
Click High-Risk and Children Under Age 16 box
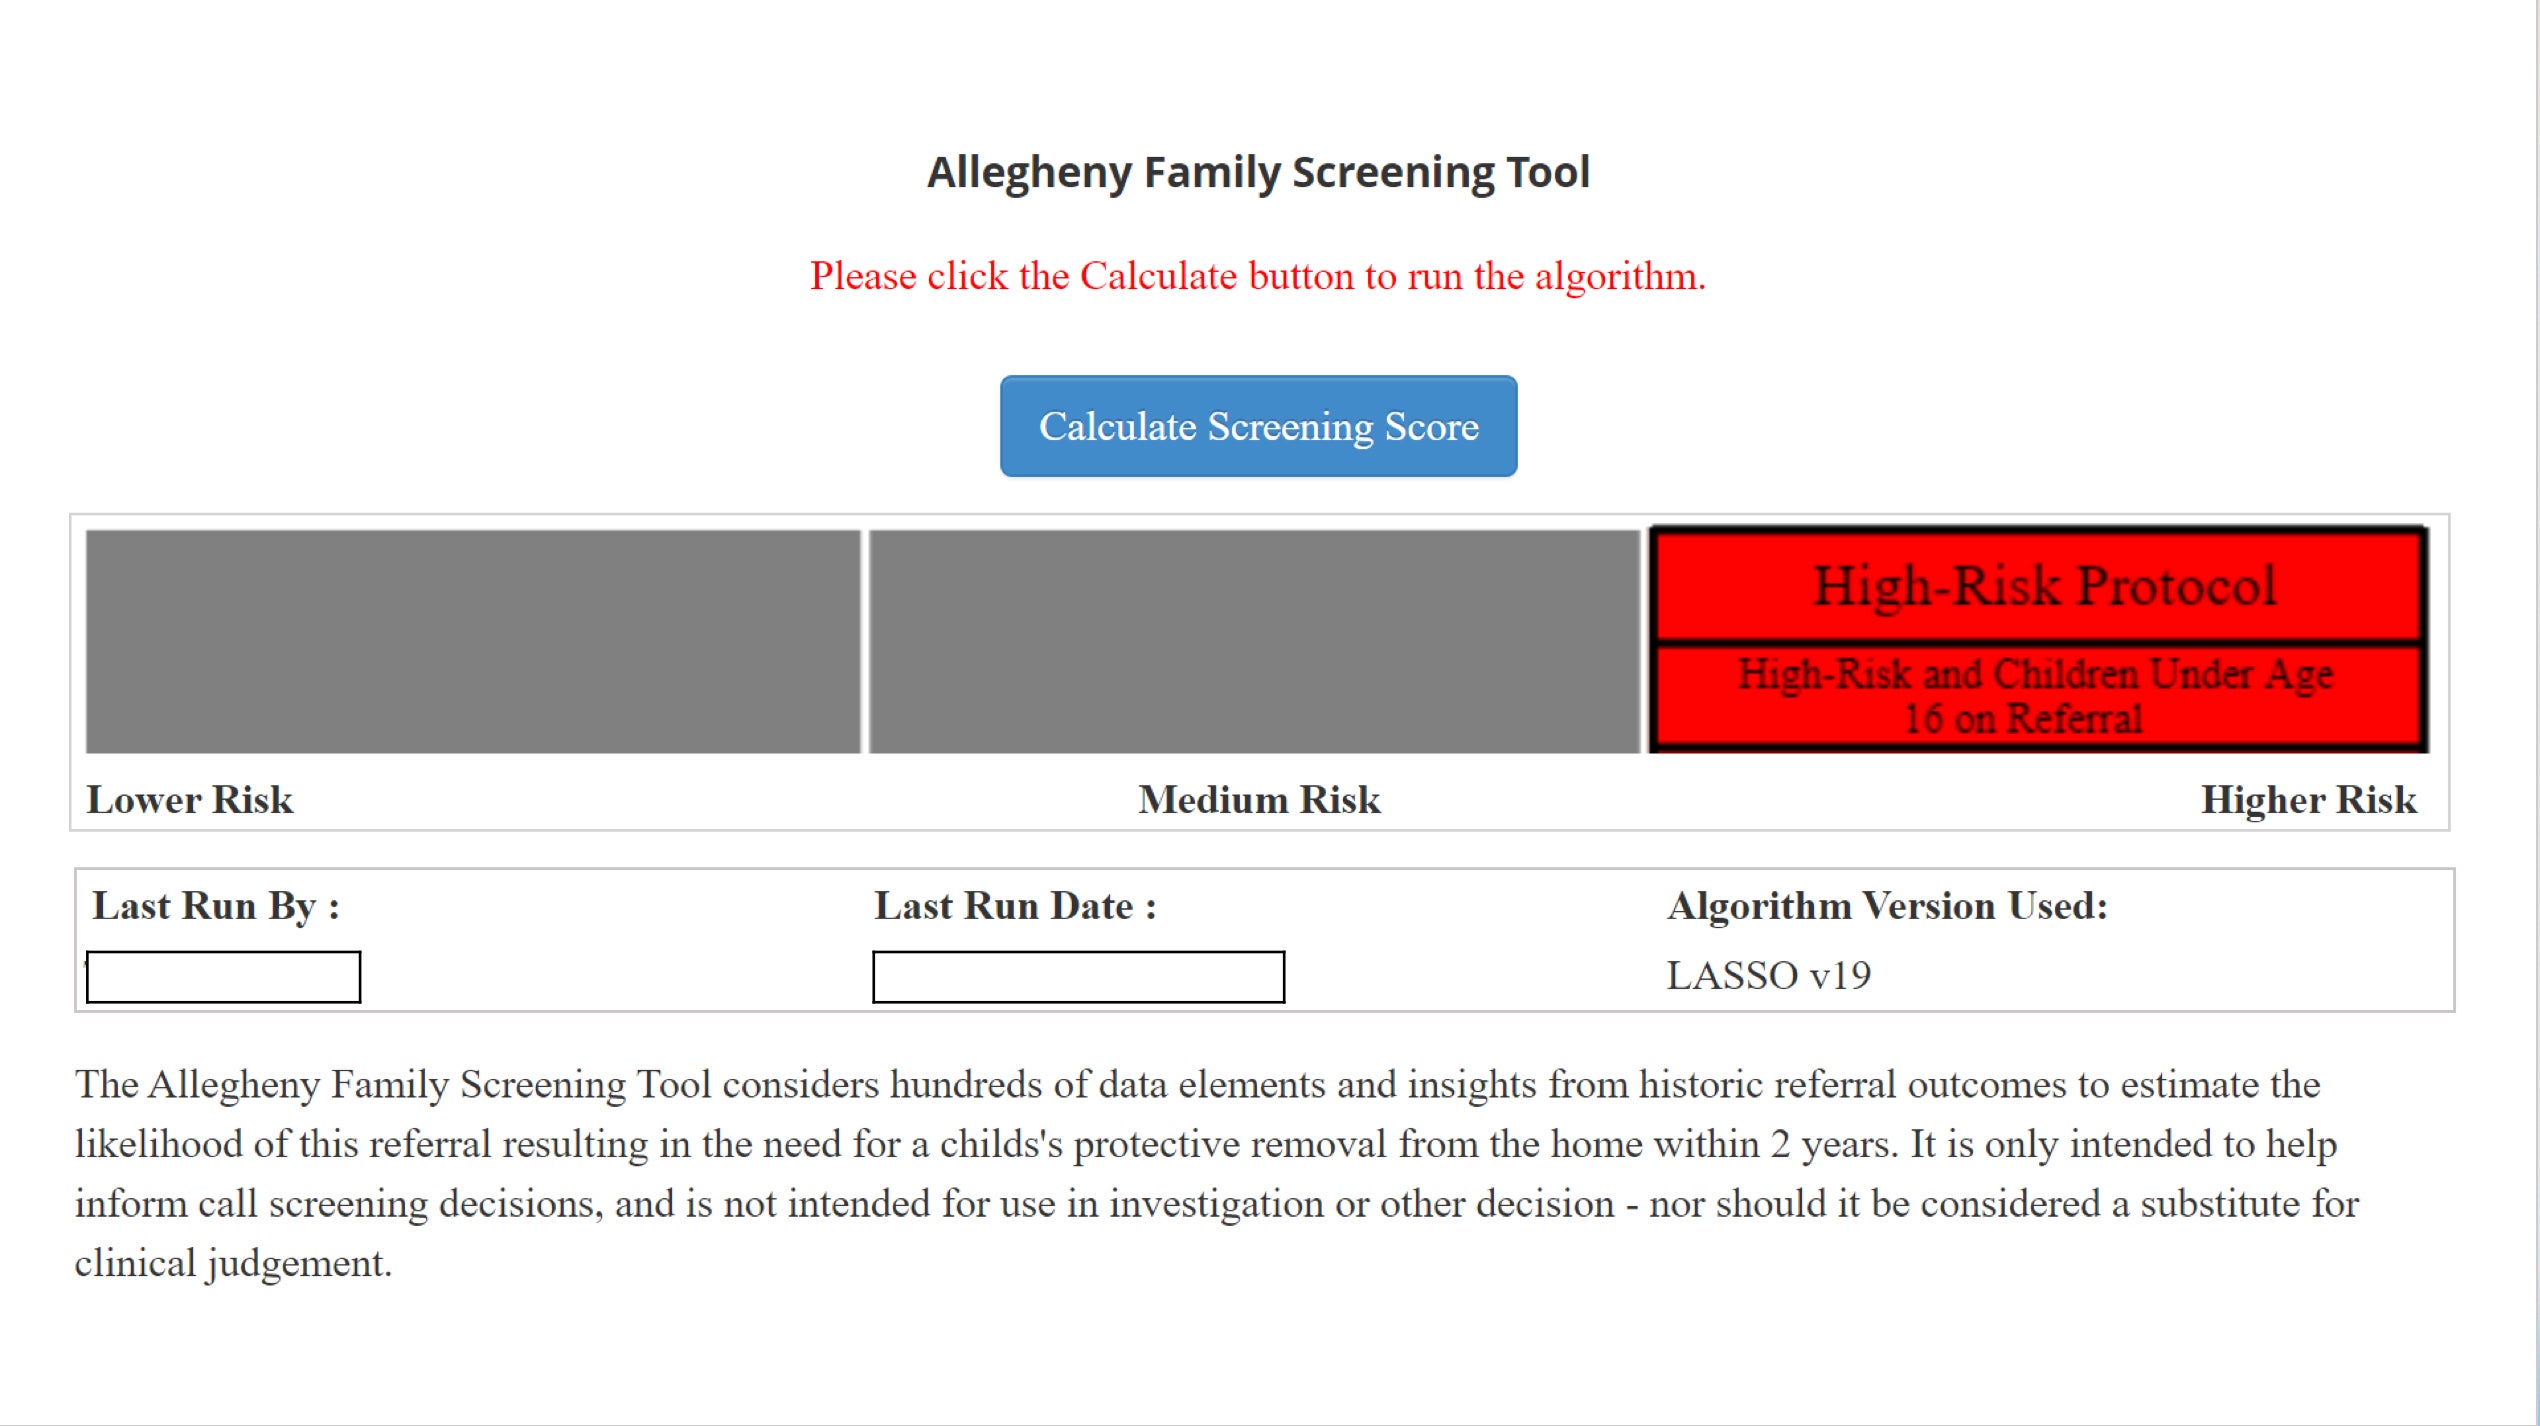[x=2036, y=697]
